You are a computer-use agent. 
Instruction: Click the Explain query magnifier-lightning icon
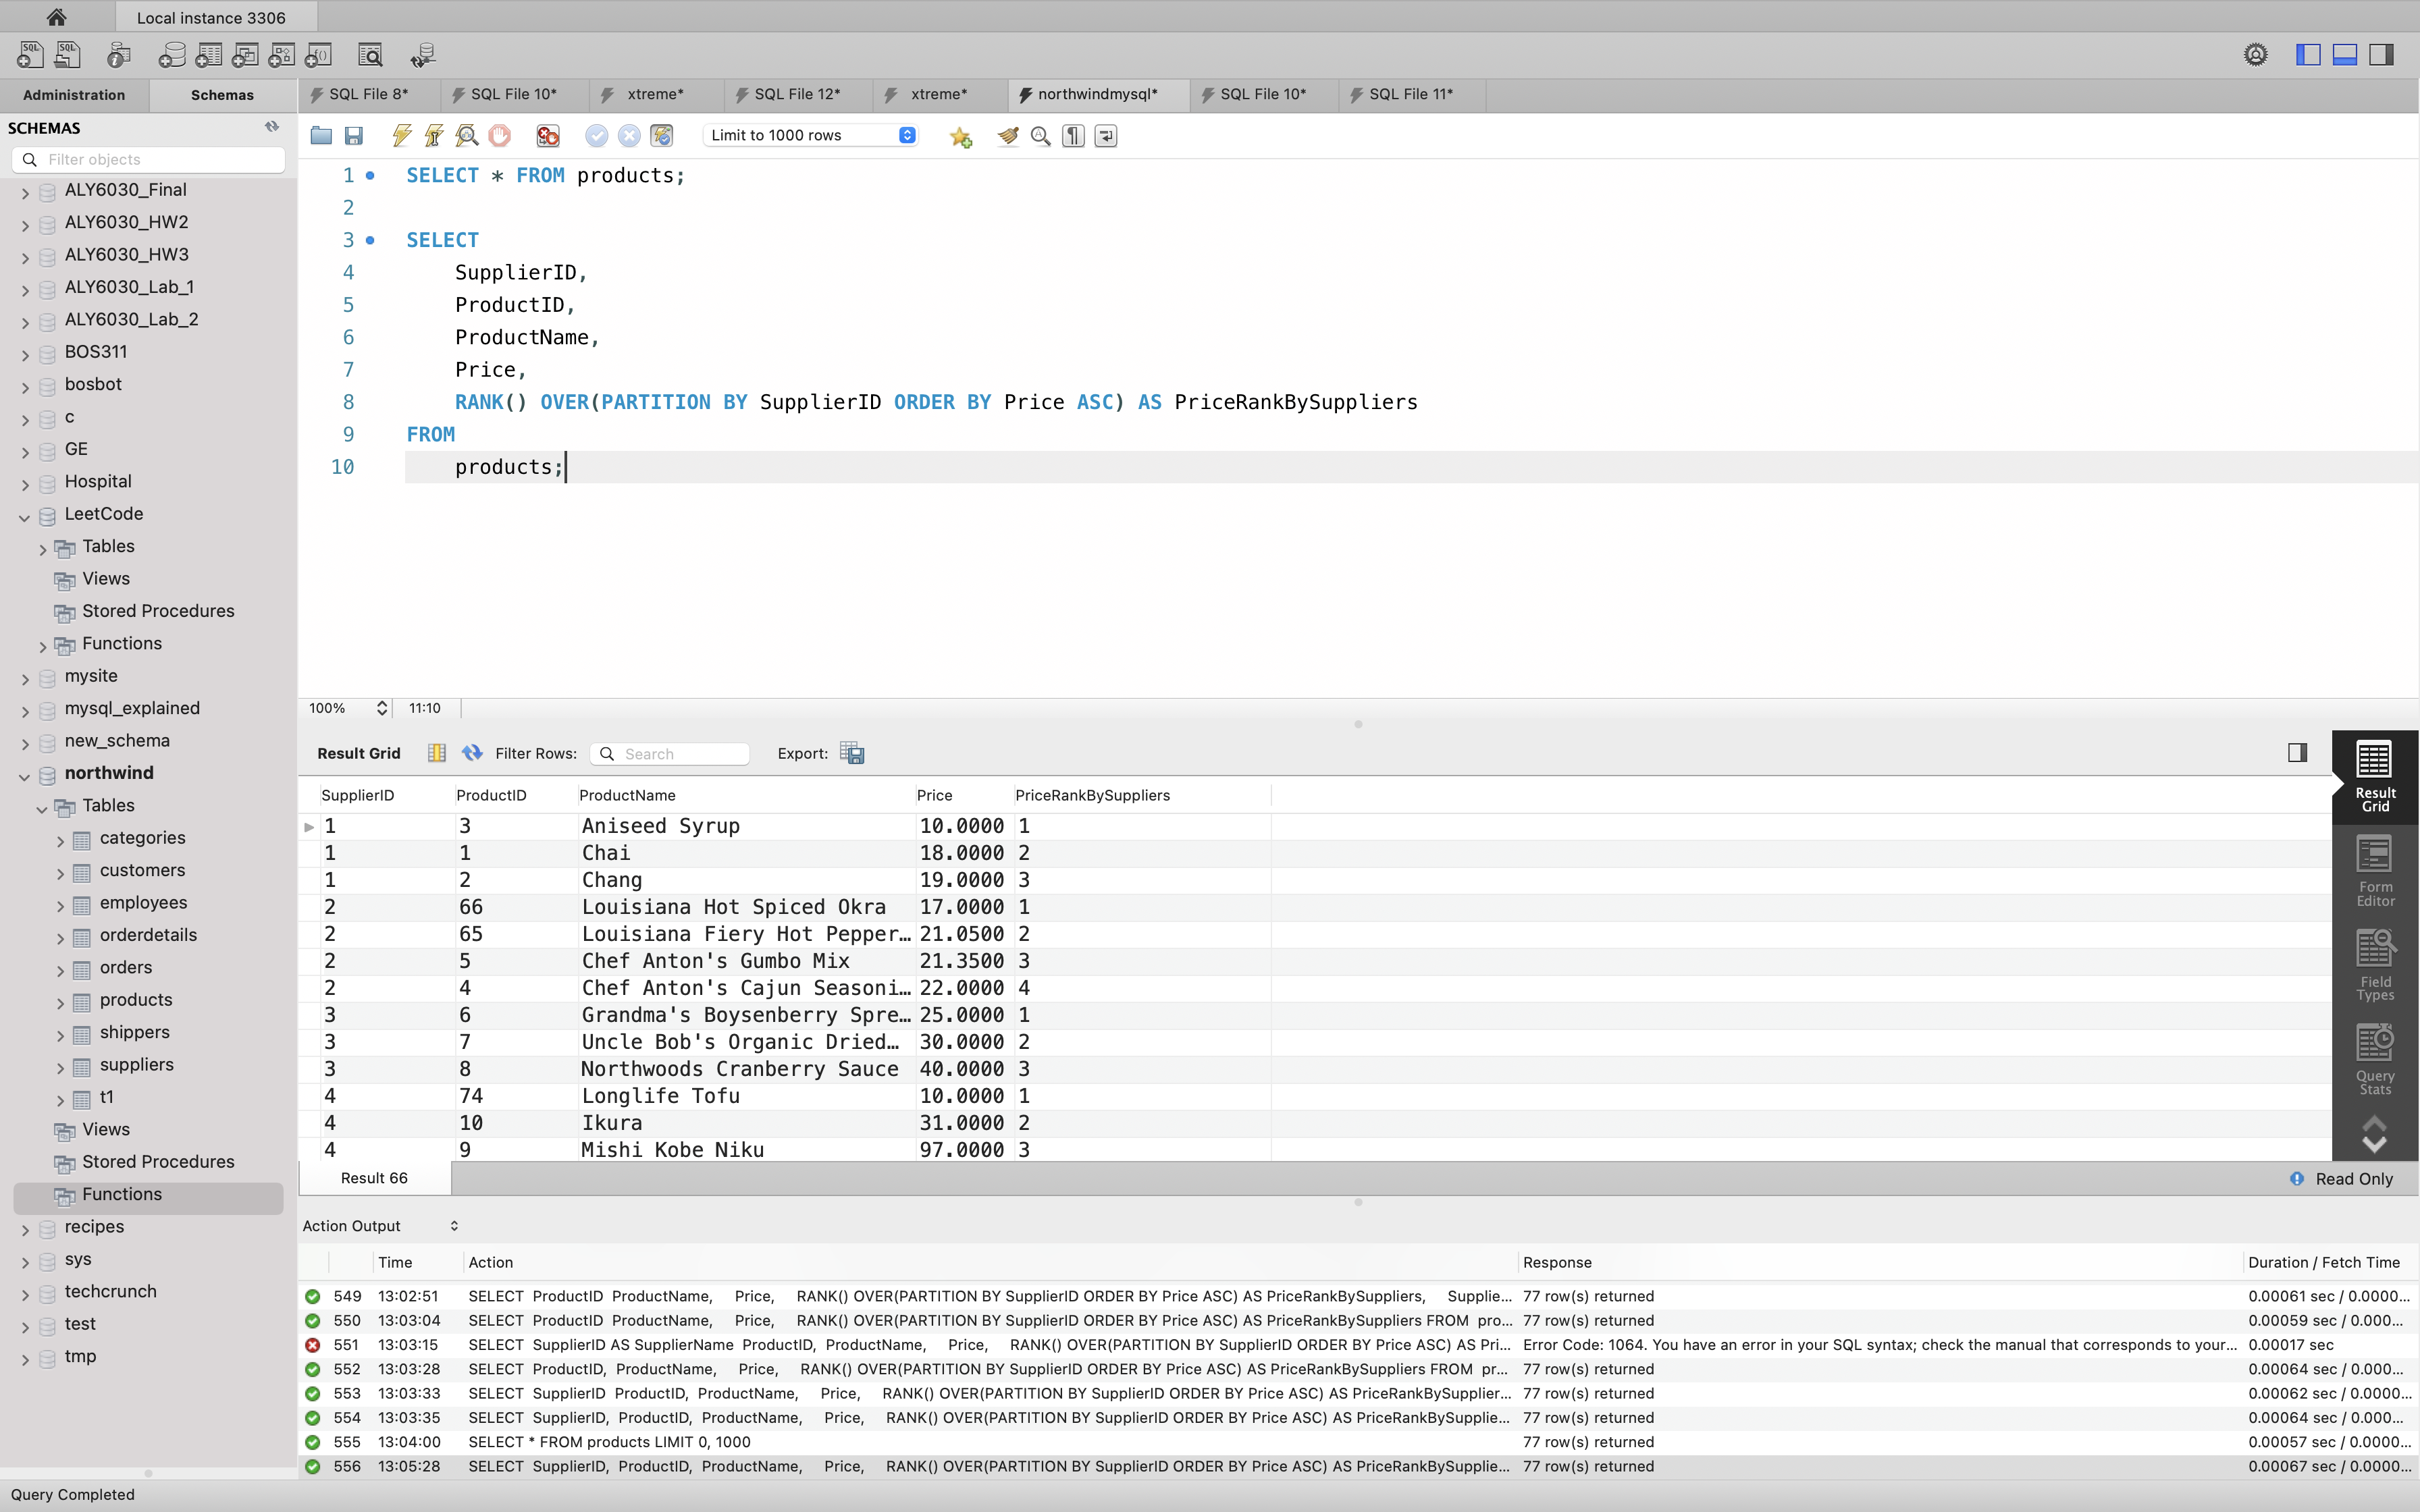point(467,136)
